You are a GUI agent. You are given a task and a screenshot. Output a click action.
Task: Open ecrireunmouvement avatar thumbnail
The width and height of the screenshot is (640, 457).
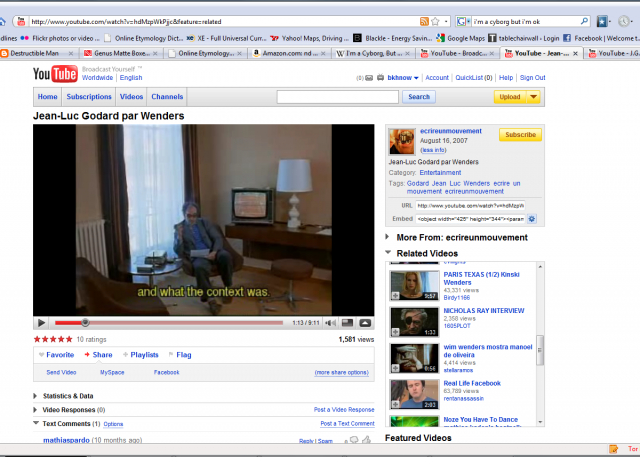(402, 141)
